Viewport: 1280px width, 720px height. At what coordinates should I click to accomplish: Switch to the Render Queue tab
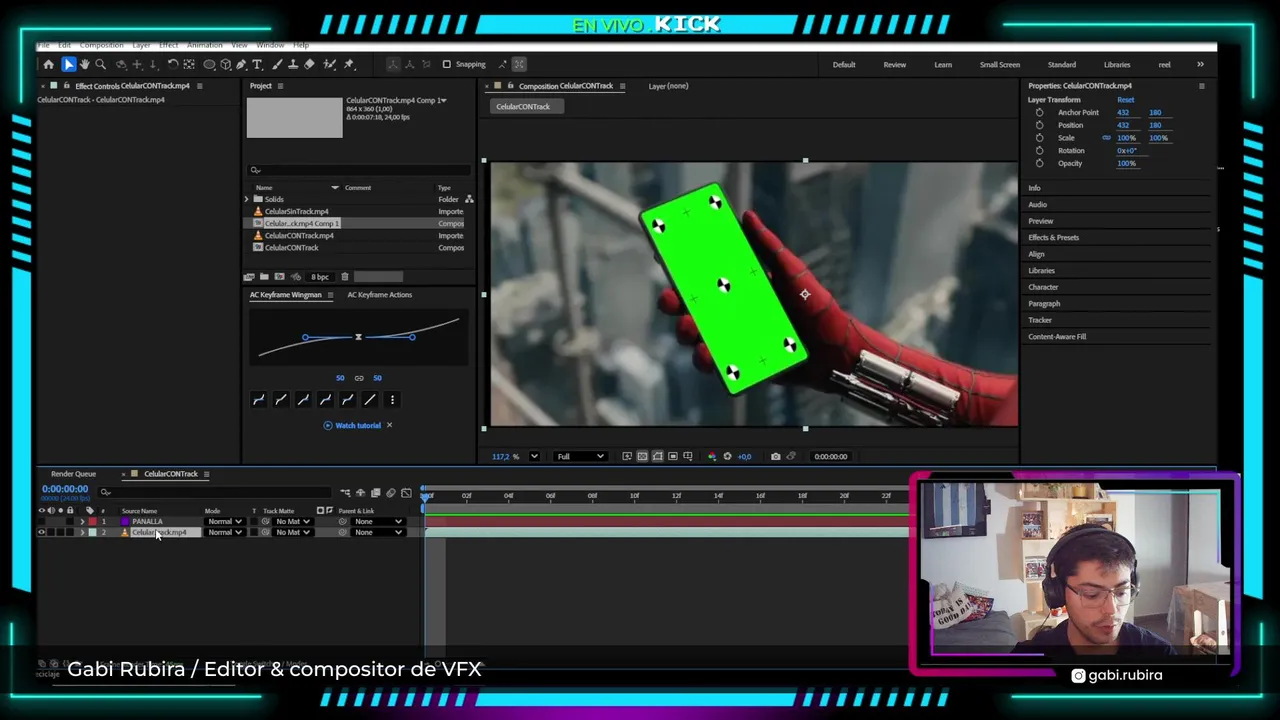pos(73,474)
